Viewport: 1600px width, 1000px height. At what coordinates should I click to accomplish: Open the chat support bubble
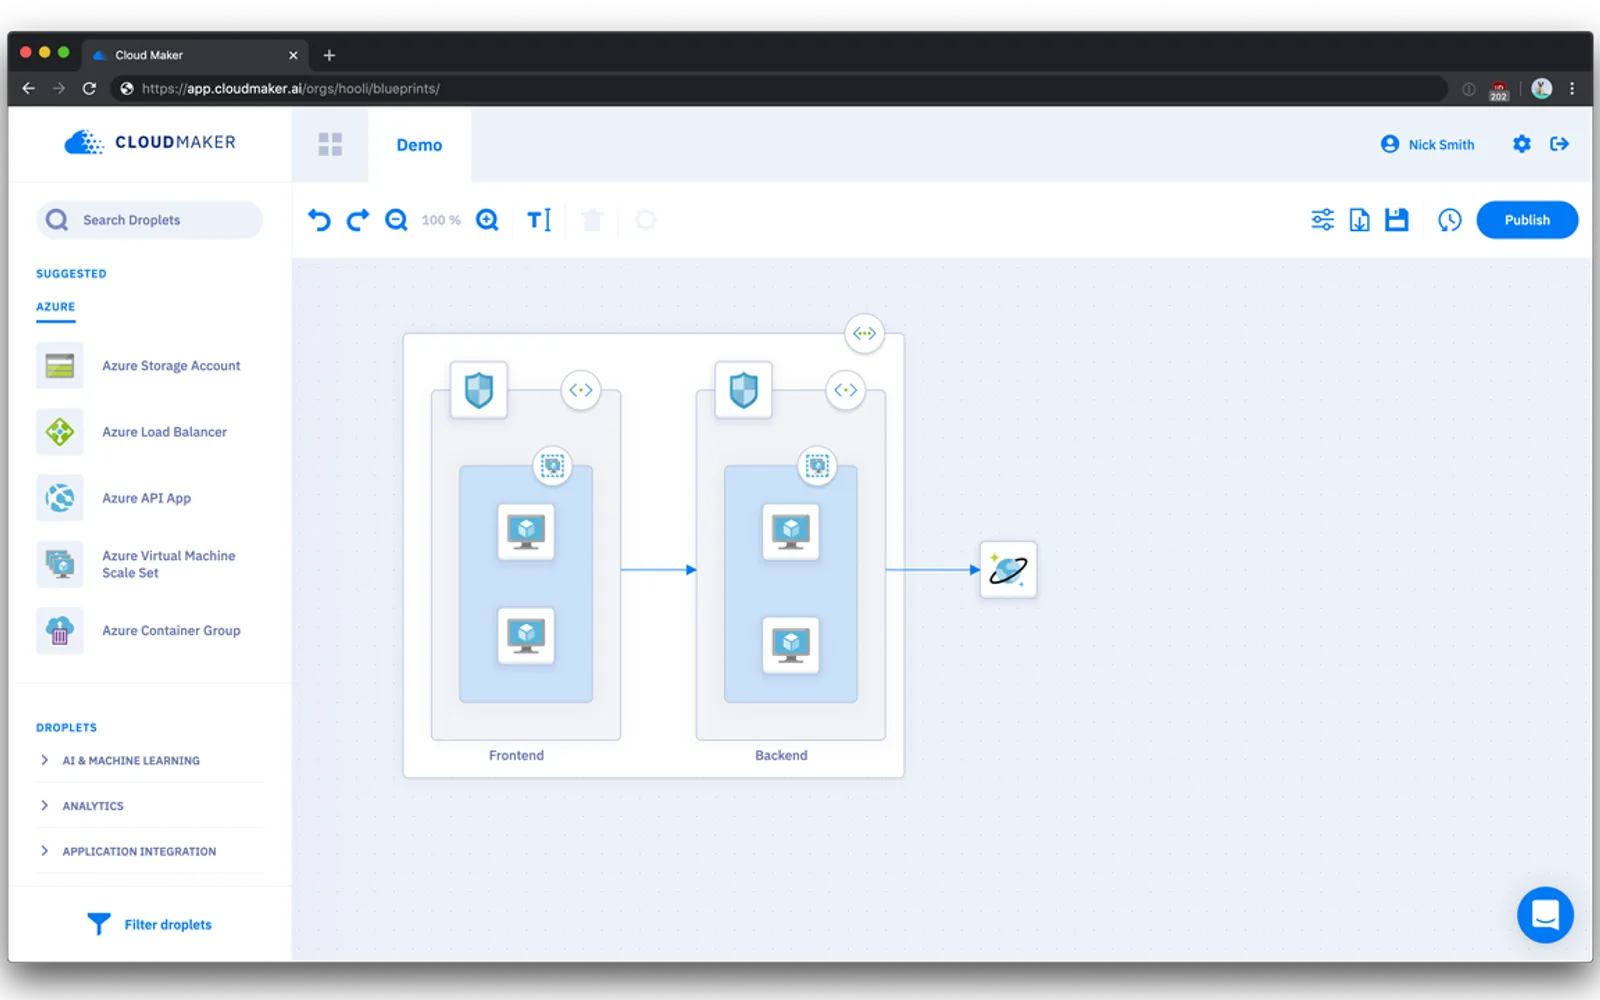point(1545,915)
